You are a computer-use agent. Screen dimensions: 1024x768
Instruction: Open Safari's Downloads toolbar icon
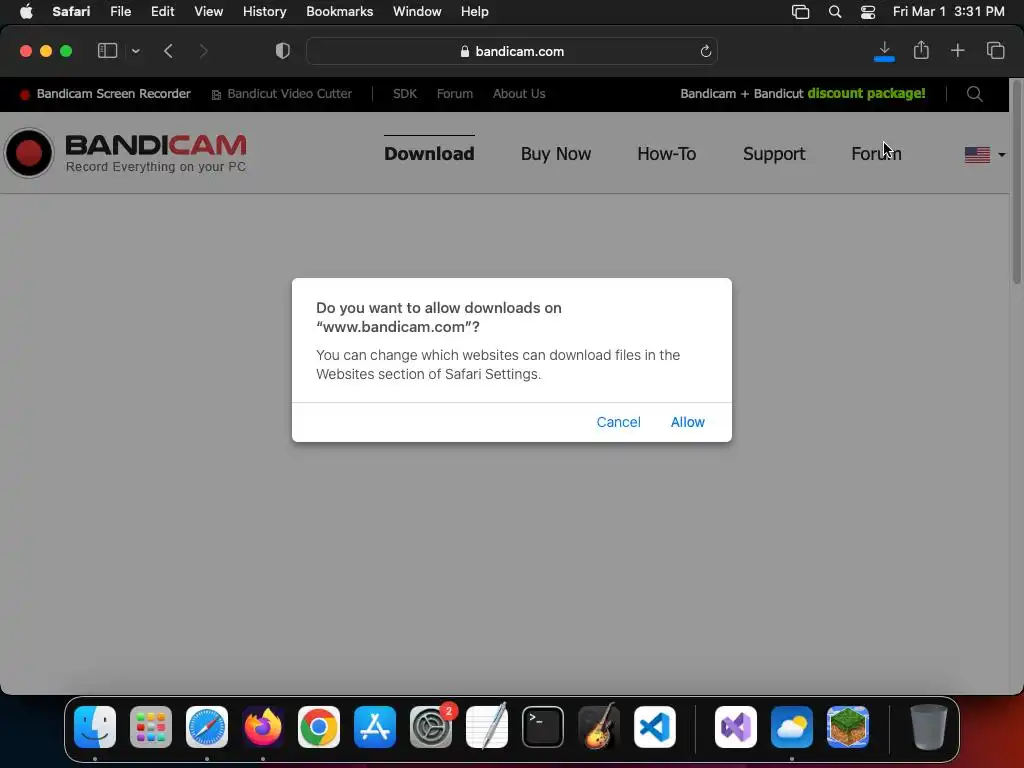(x=884, y=51)
